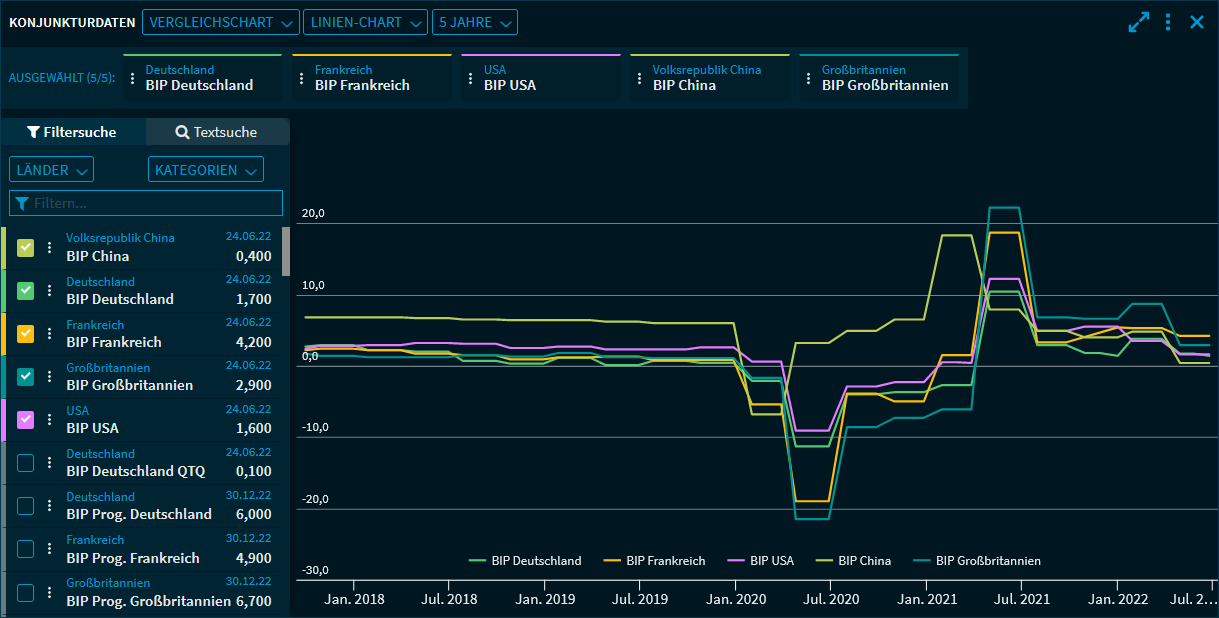1219x618 pixels.
Task: Open the Länder filter button
Action: pos(51,170)
